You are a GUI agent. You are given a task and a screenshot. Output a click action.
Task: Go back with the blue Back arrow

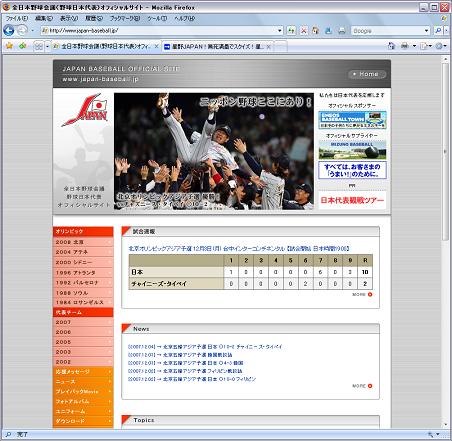[9, 31]
